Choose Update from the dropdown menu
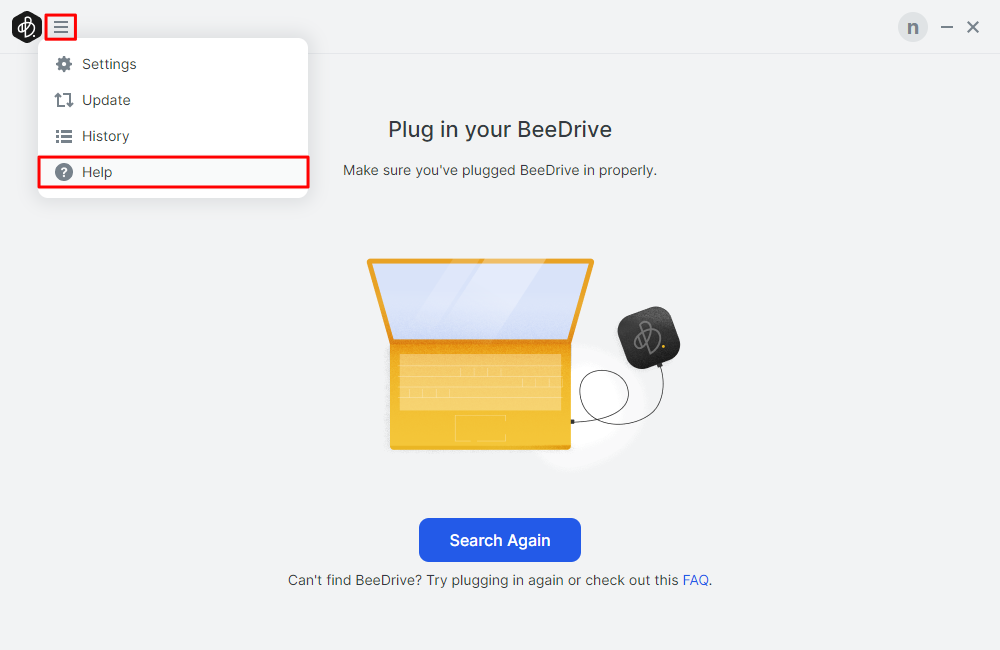 (x=106, y=100)
